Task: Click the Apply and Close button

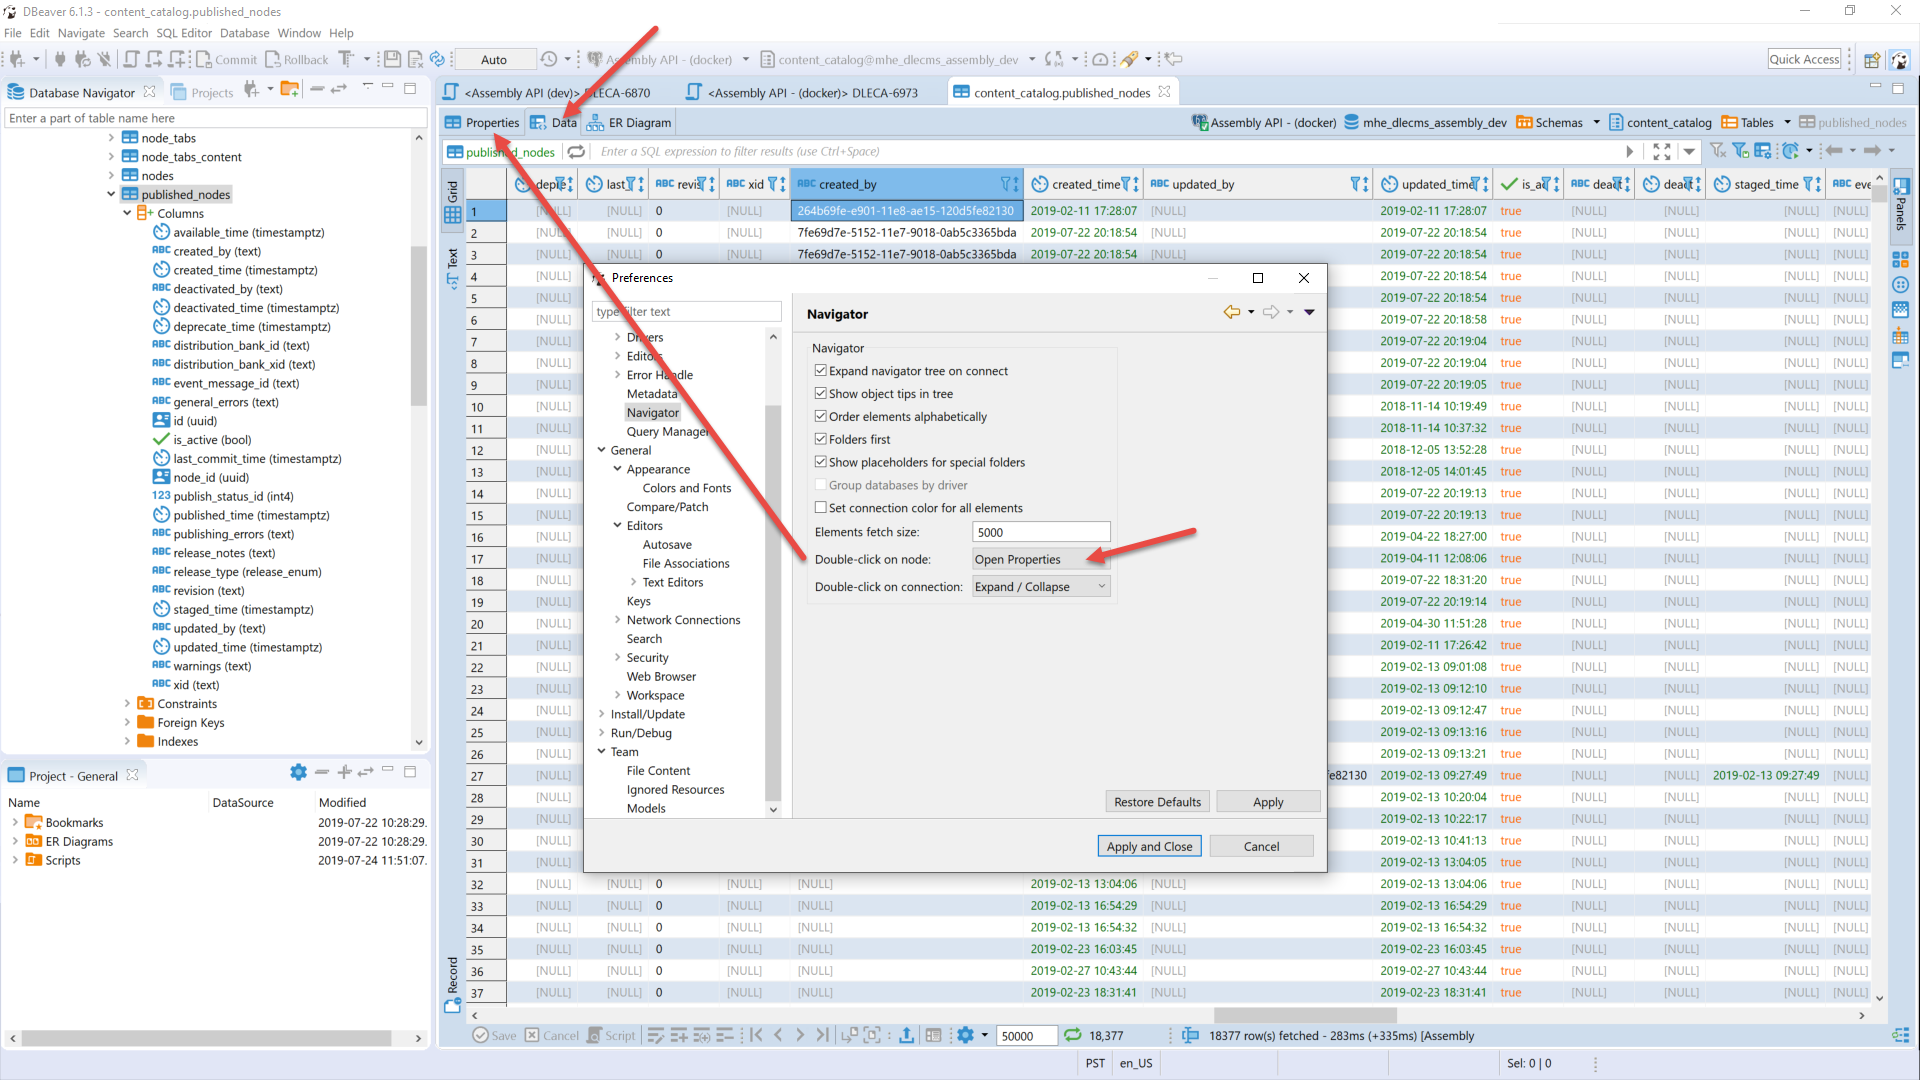Action: pyautogui.click(x=1149, y=846)
